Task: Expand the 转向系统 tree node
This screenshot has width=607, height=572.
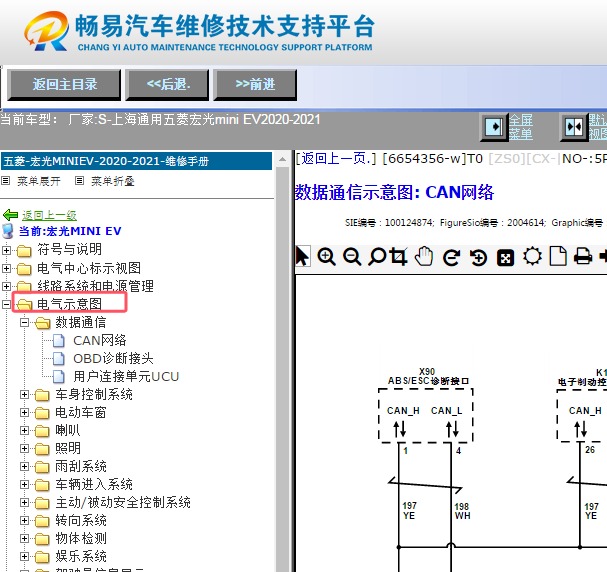Action: pos(24,520)
